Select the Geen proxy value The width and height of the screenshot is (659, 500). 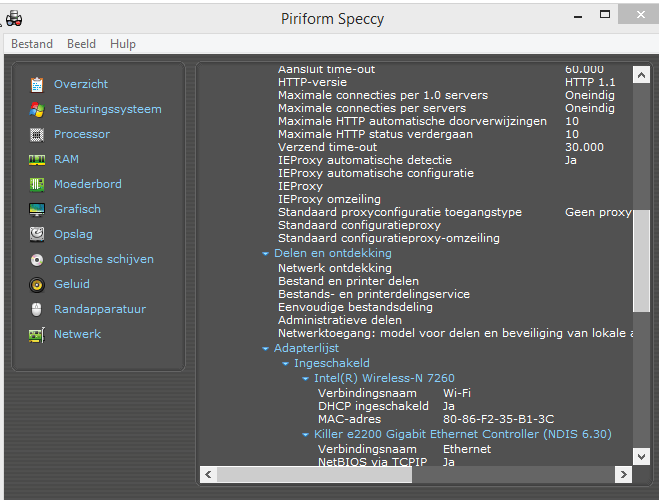coord(598,212)
